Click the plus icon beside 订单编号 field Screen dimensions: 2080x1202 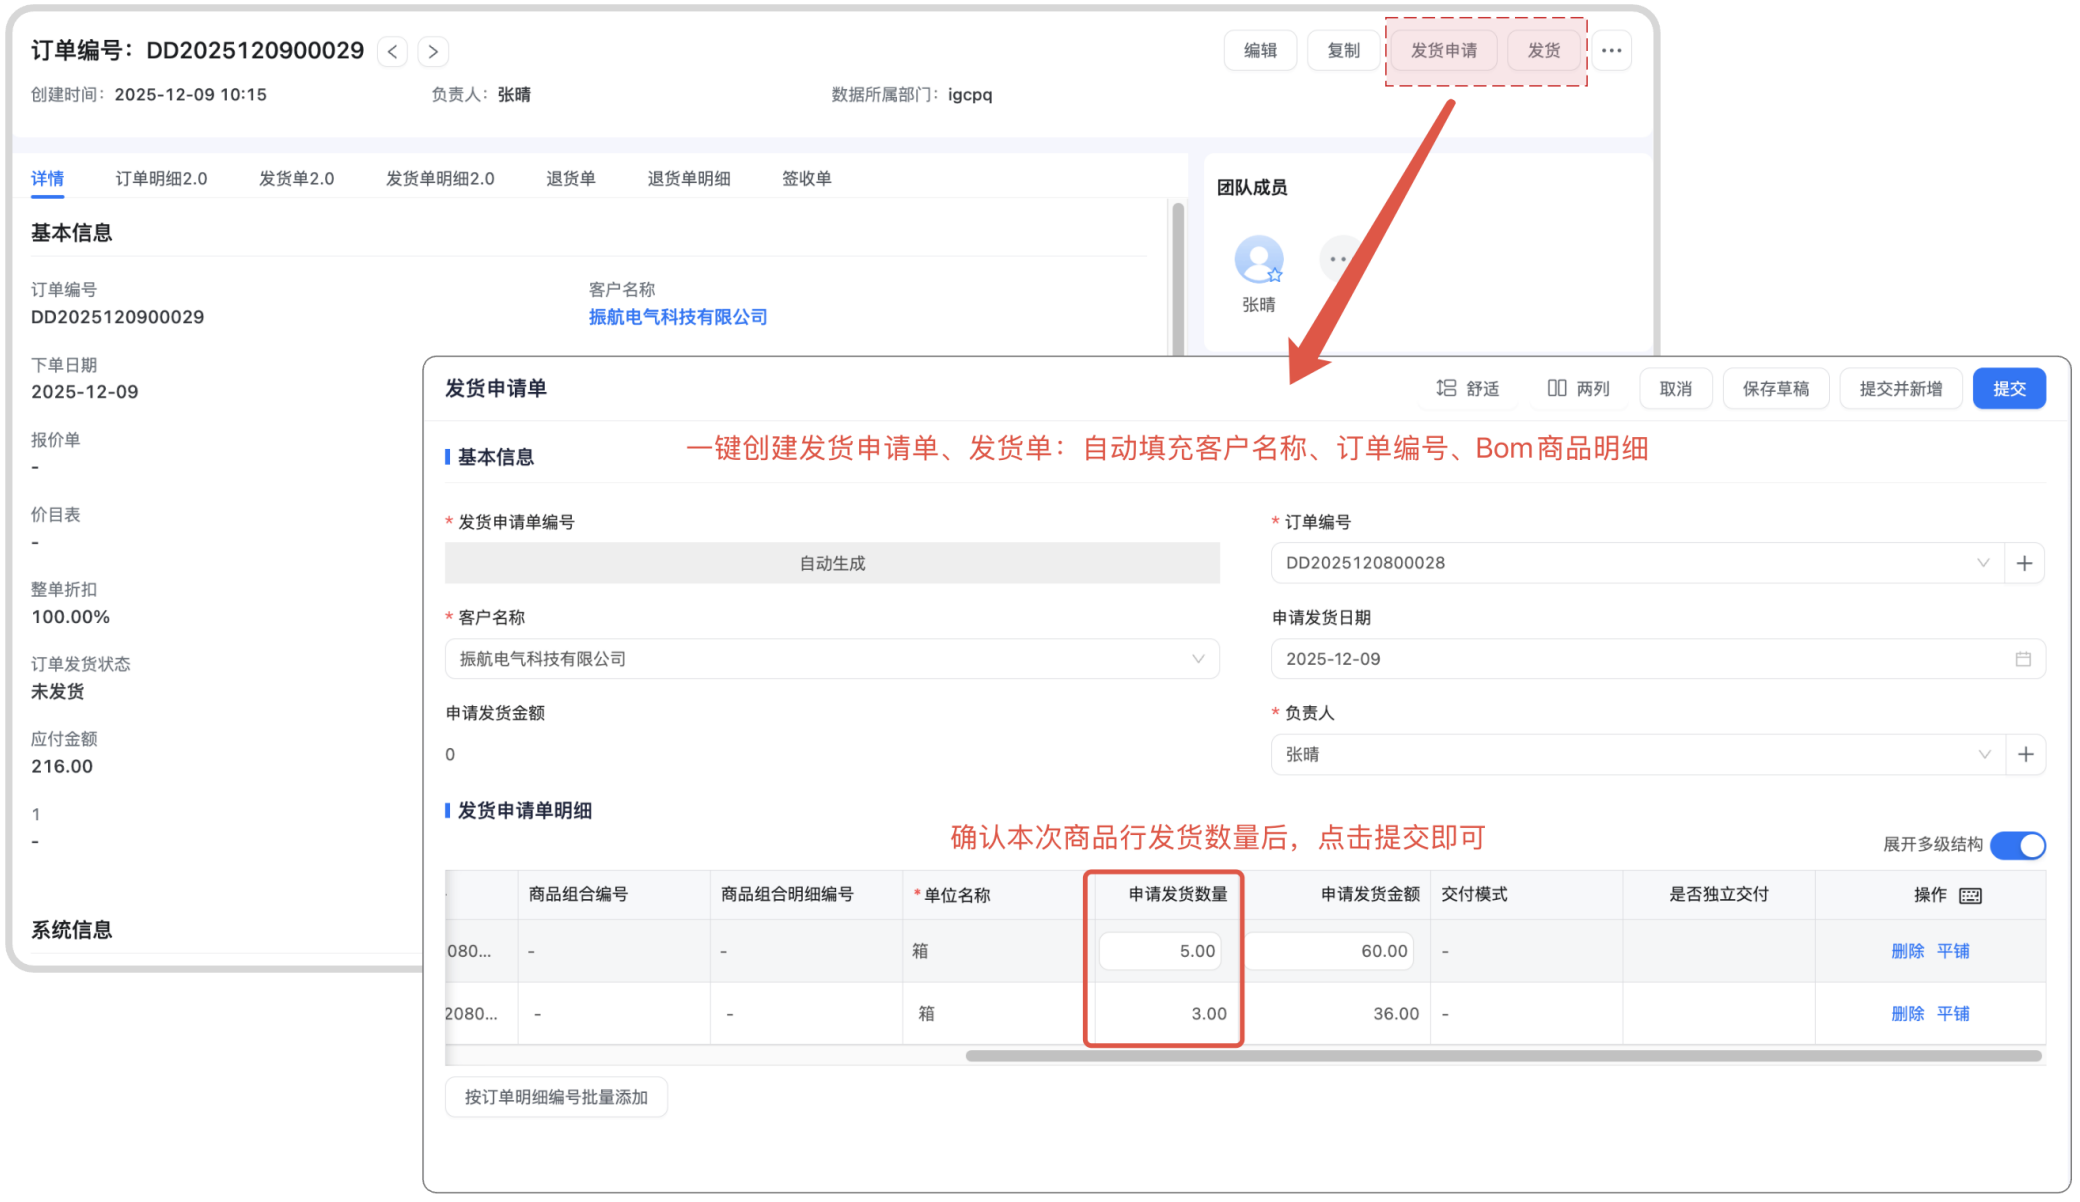(x=2024, y=563)
